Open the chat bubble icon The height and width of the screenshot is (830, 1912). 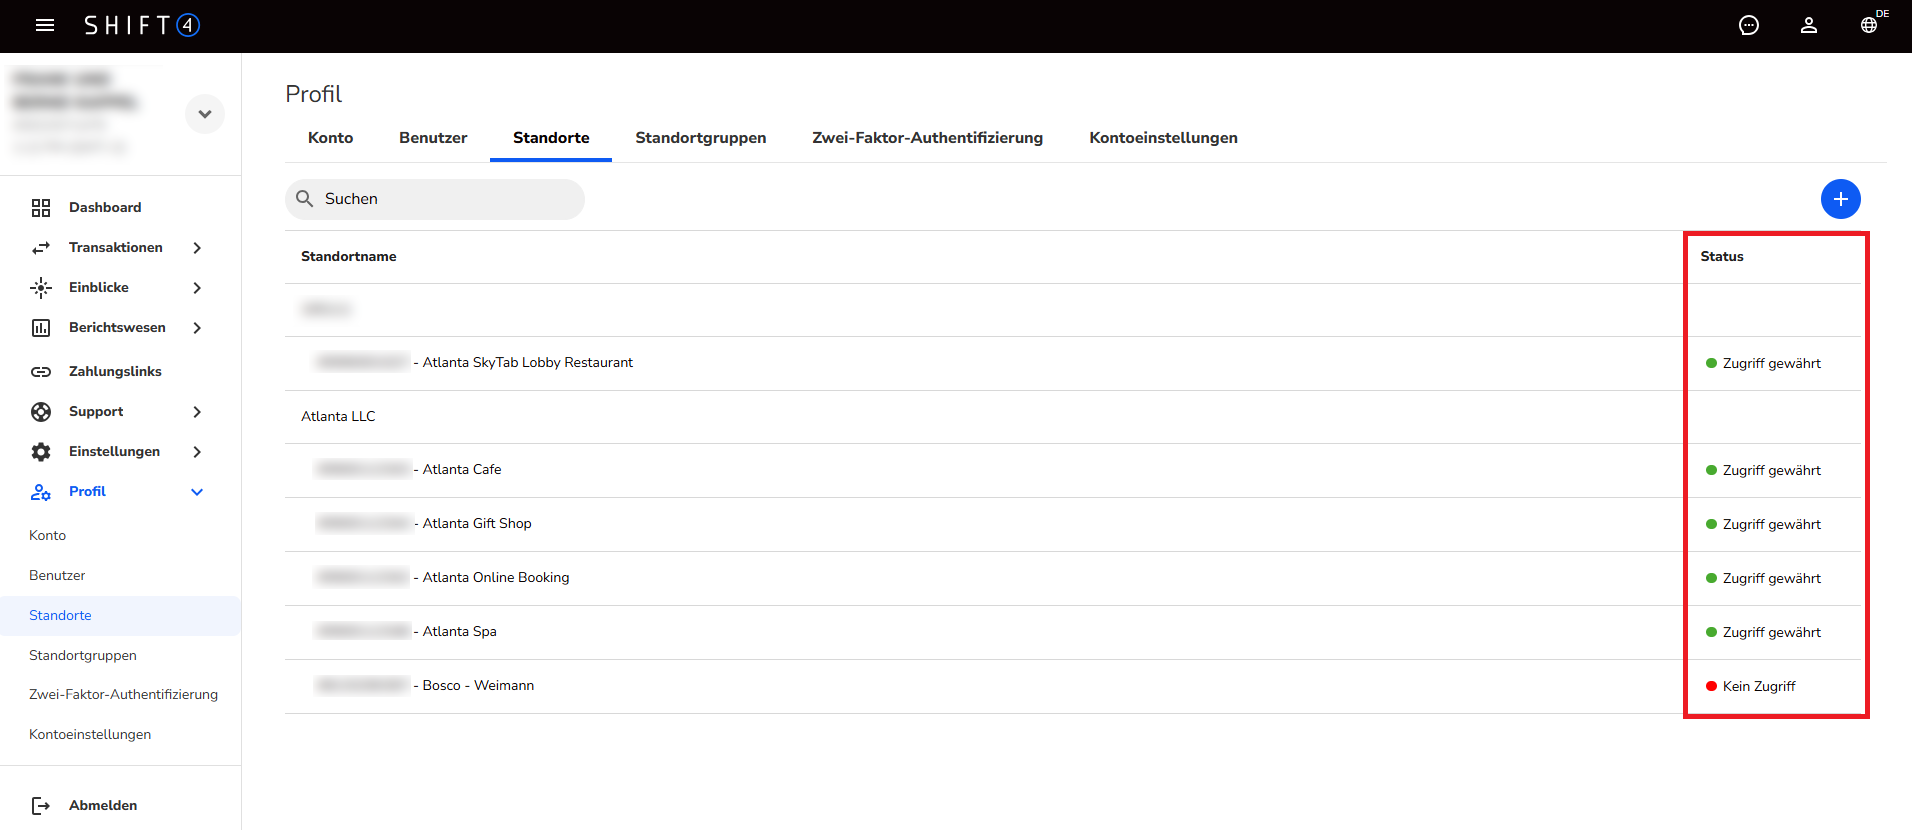click(x=1749, y=25)
